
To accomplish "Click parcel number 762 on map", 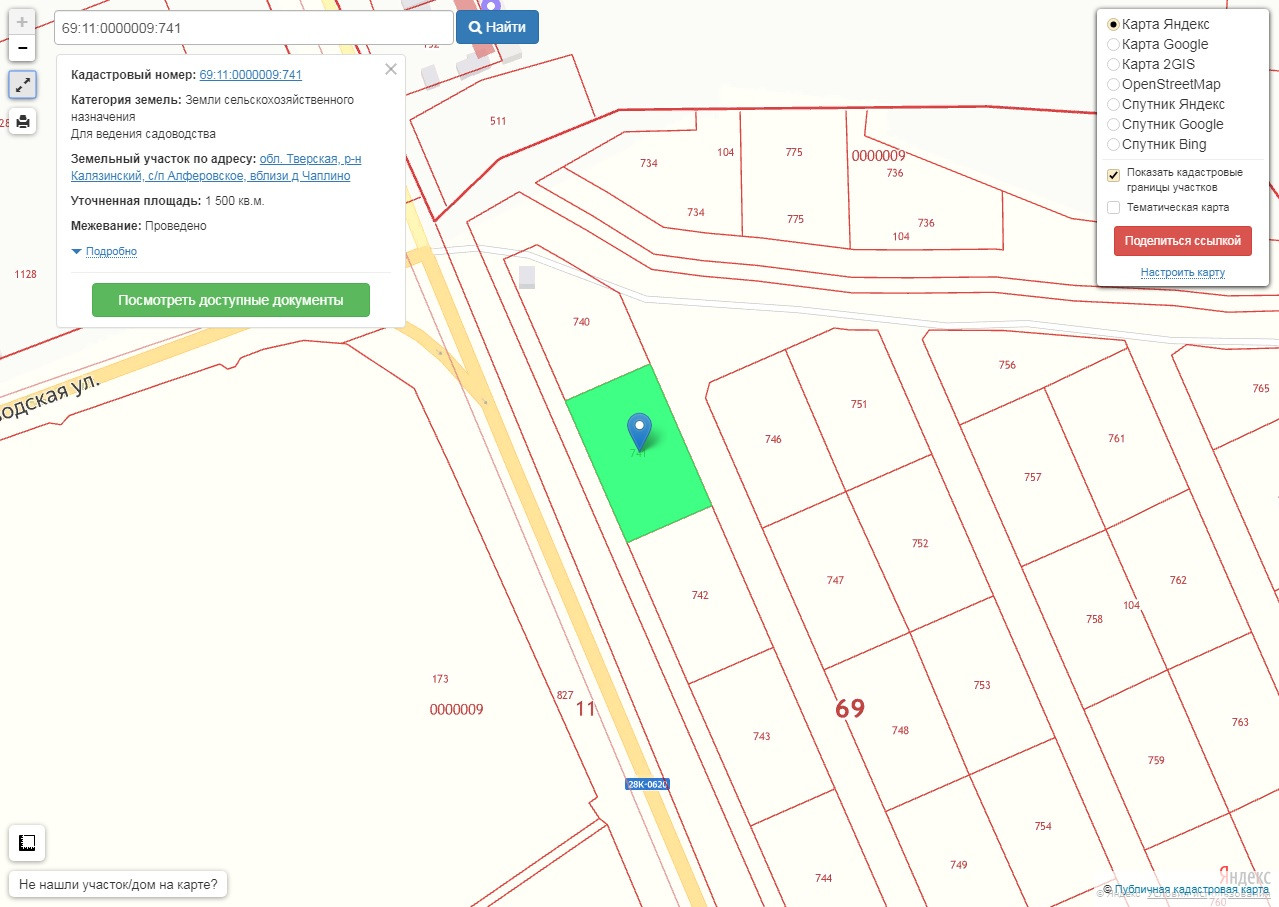I will pyautogui.click(x=1178, y=580).
